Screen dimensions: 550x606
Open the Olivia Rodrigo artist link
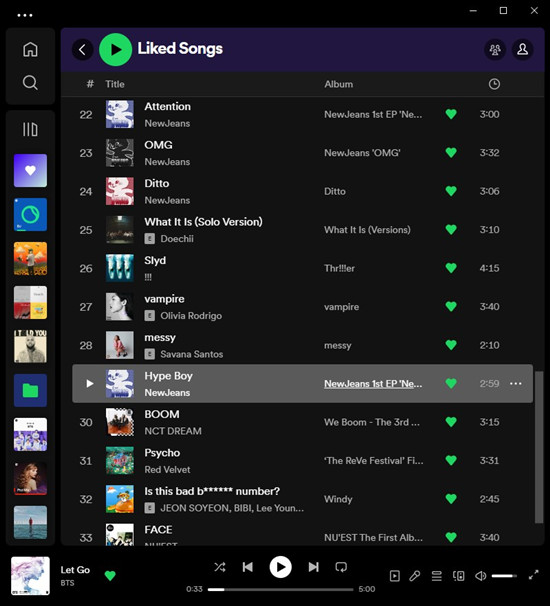point(191,316)
